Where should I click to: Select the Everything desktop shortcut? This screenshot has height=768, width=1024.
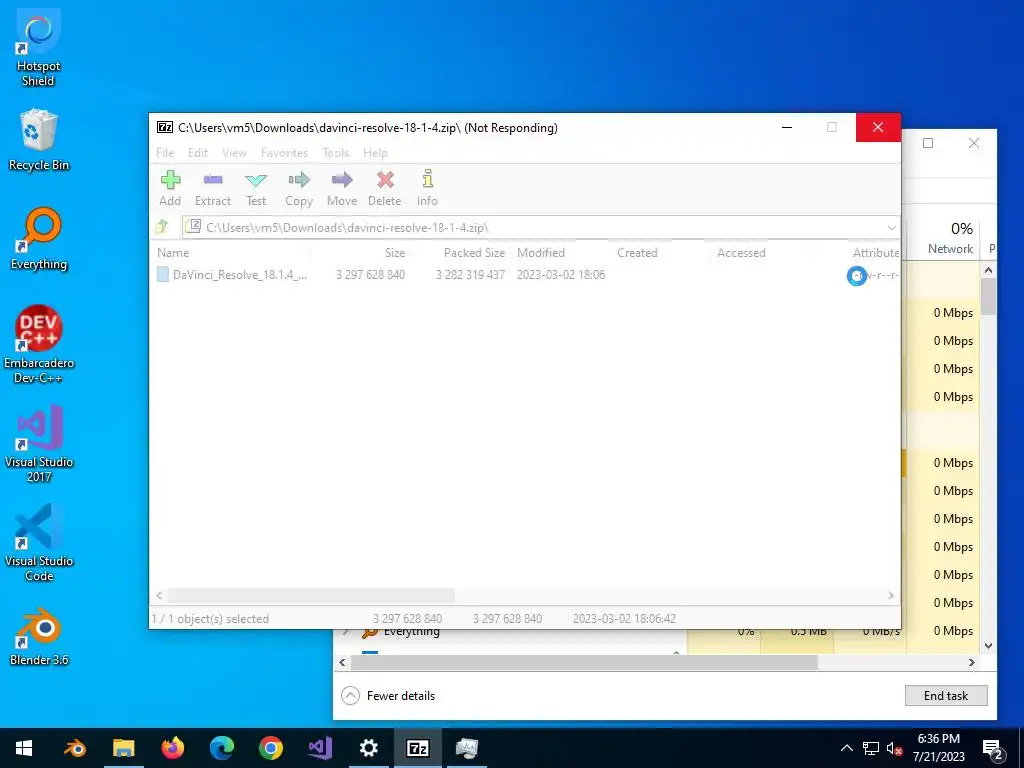pos(39,239)
